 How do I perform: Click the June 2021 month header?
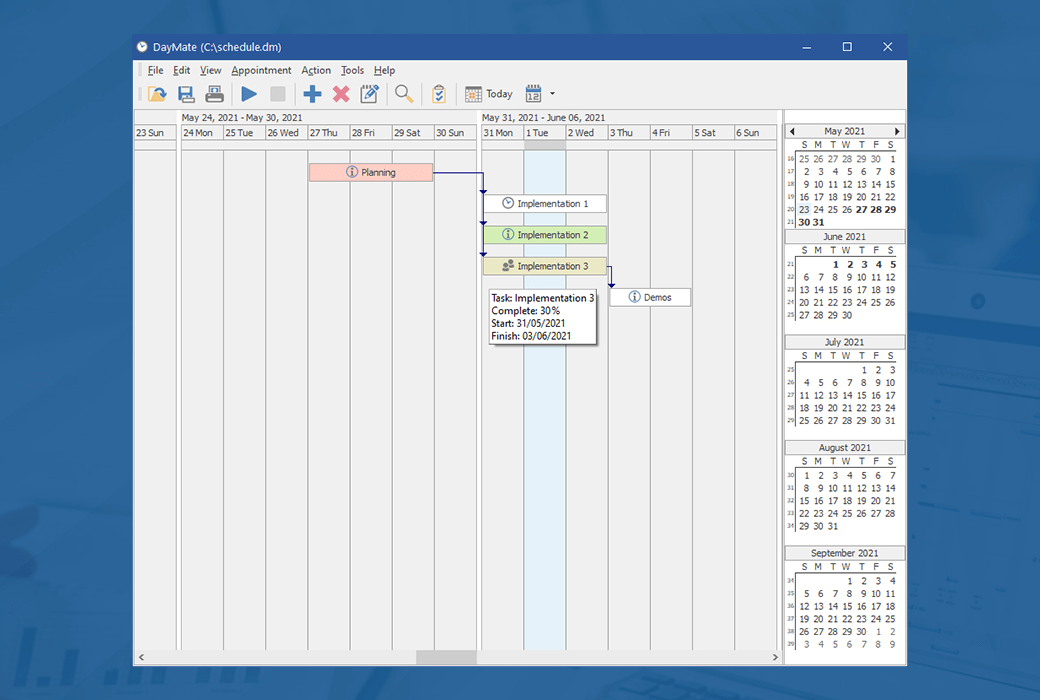pyautogui.click(x=844, y=237)
